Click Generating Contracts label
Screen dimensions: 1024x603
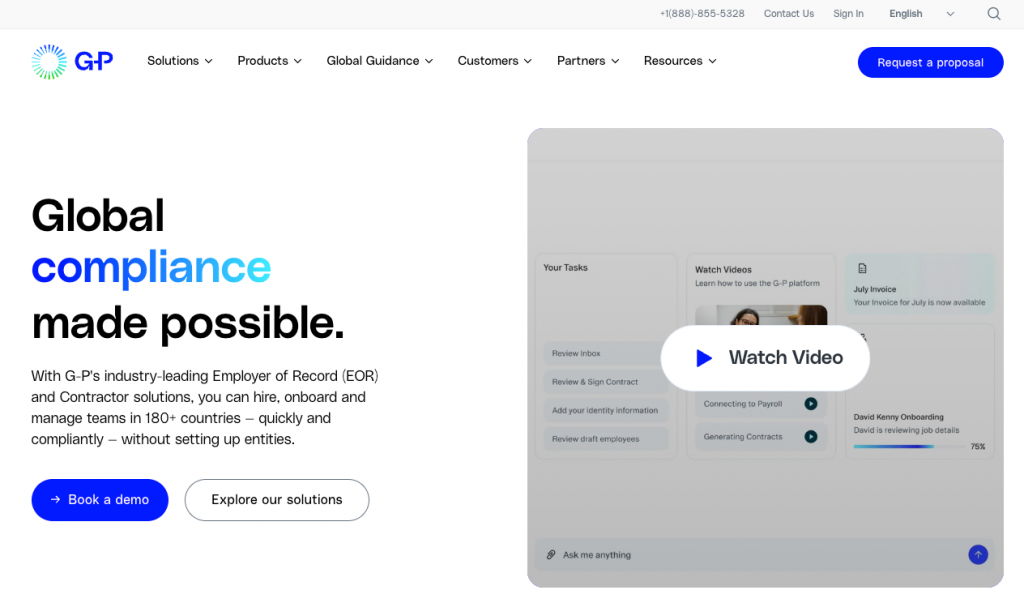click(x=743, y=436)
